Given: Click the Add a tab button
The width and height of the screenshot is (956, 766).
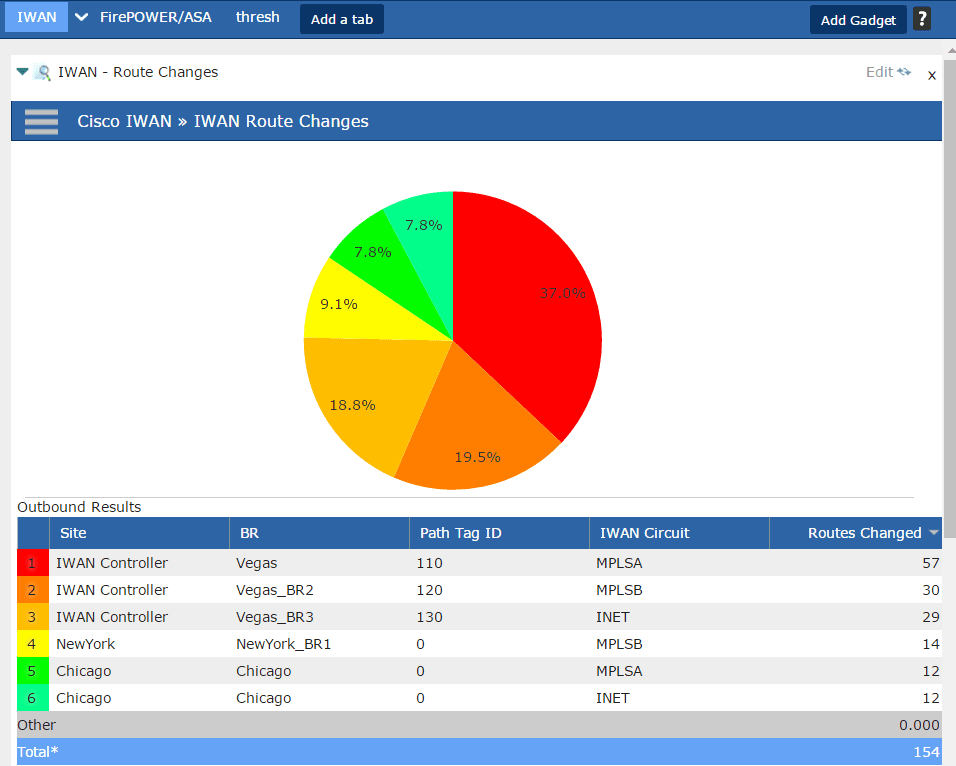Looking at the screenshot, I should [341, 20].
